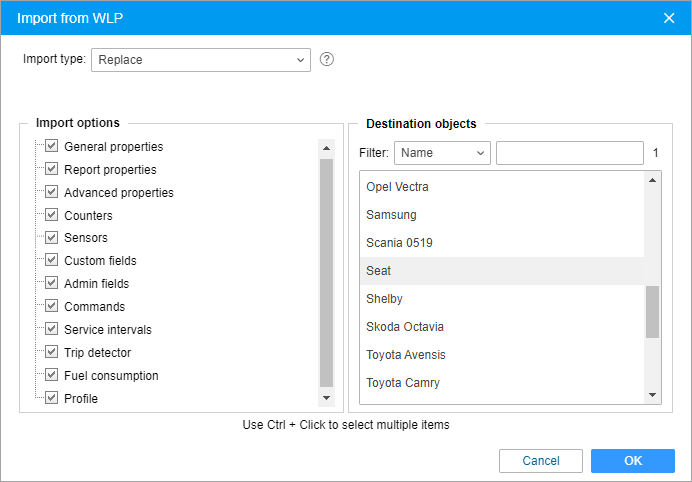The image size is (692, 482).
Task: Click the filter text input field
Action: (x=570, y=153)
